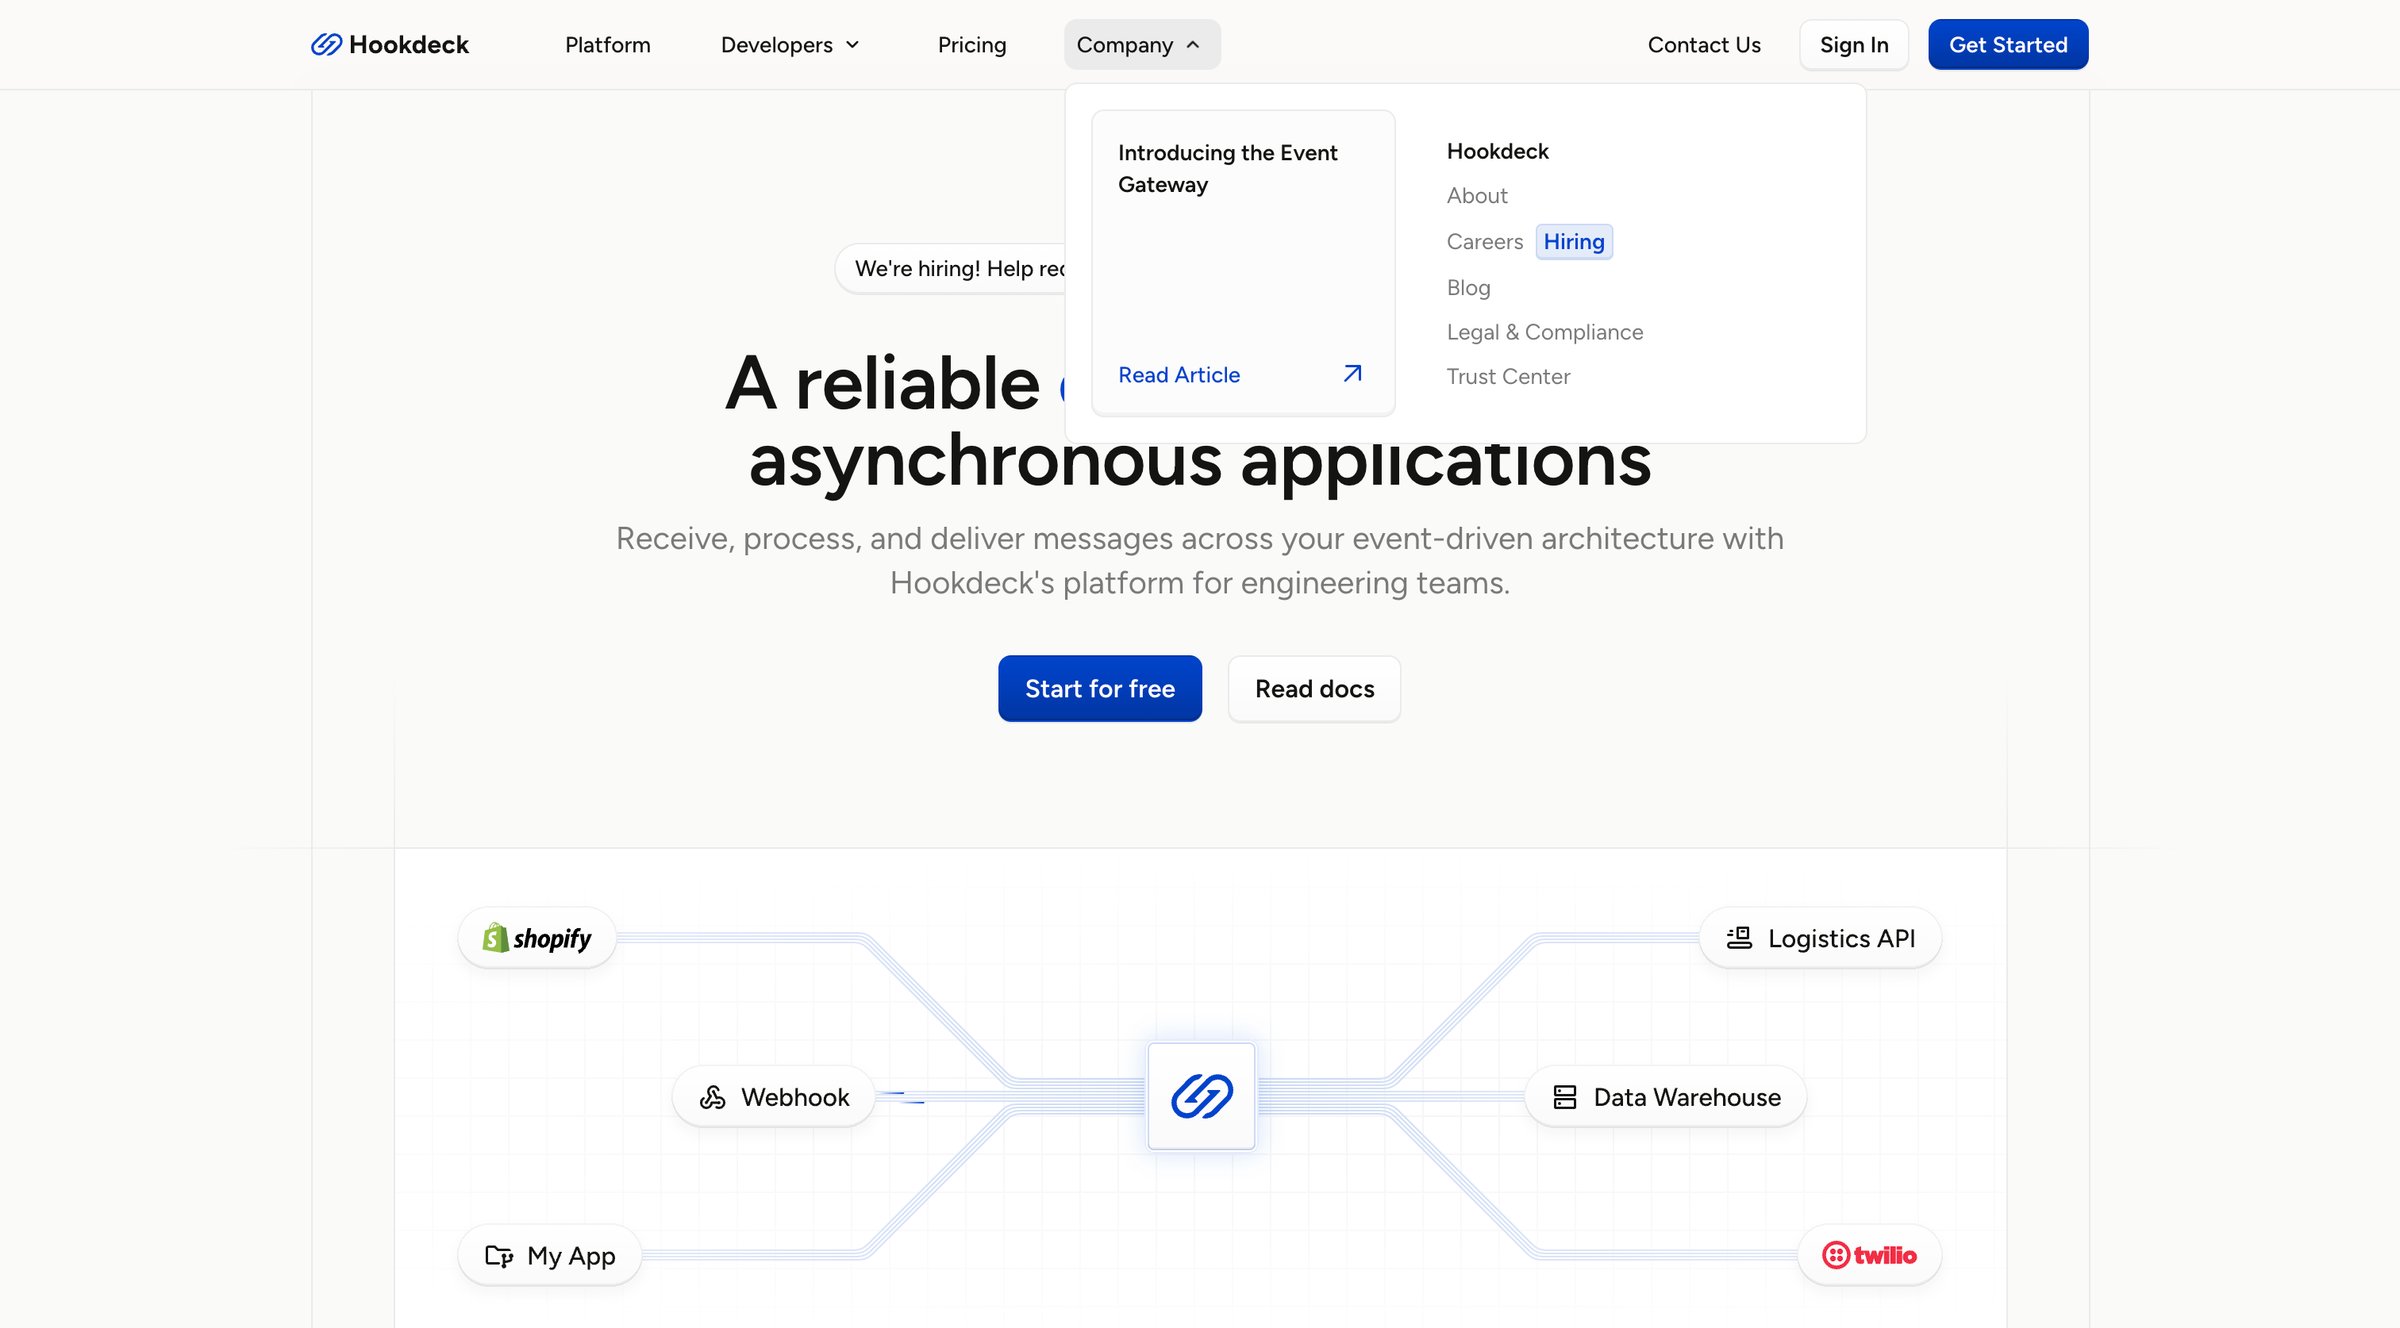
Task: Click the Logistics API icon
Action: click(1739, 938)
